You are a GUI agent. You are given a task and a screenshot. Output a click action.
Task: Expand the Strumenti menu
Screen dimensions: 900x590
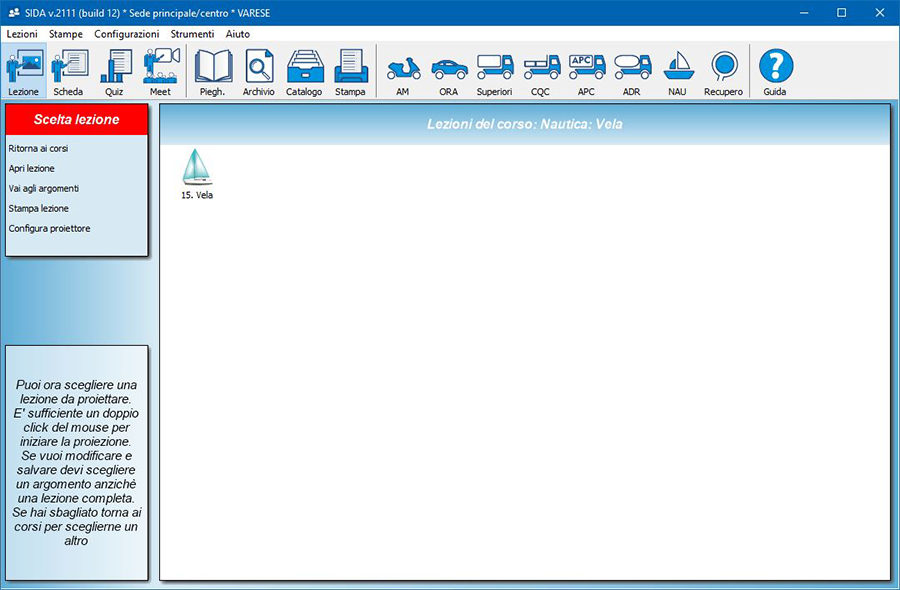coord(192,34)
